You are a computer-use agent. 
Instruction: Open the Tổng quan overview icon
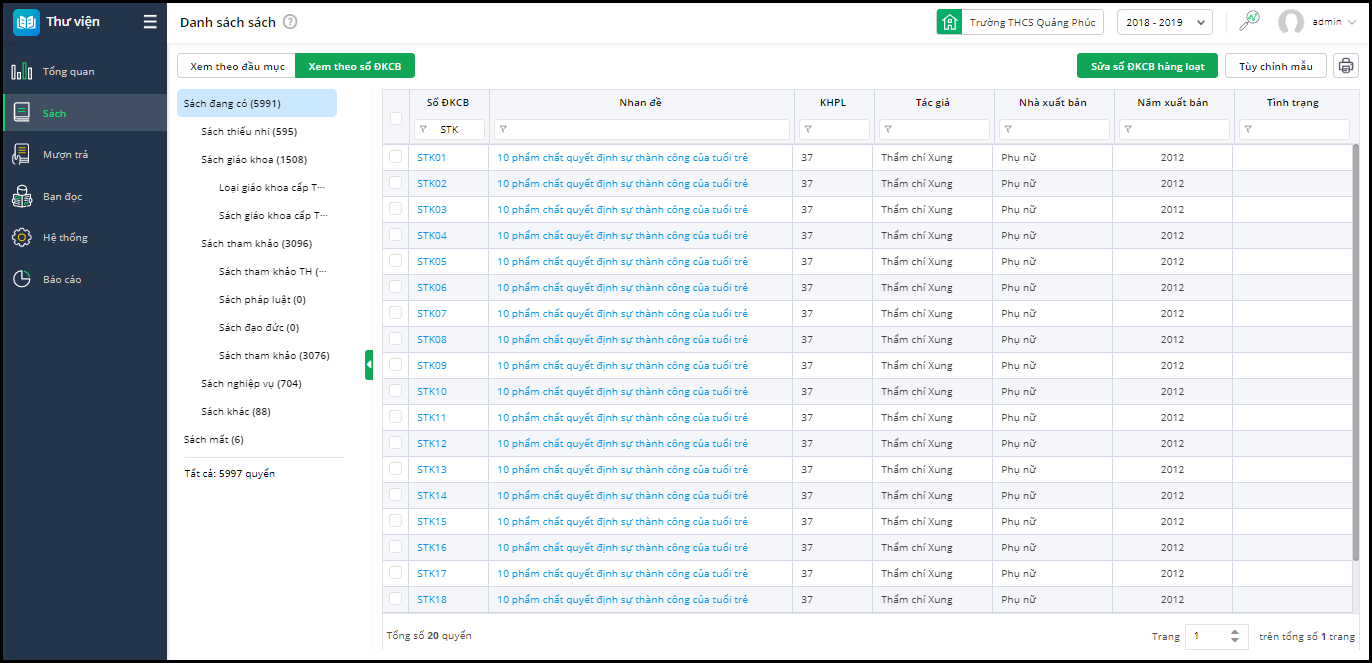[21, 72]
